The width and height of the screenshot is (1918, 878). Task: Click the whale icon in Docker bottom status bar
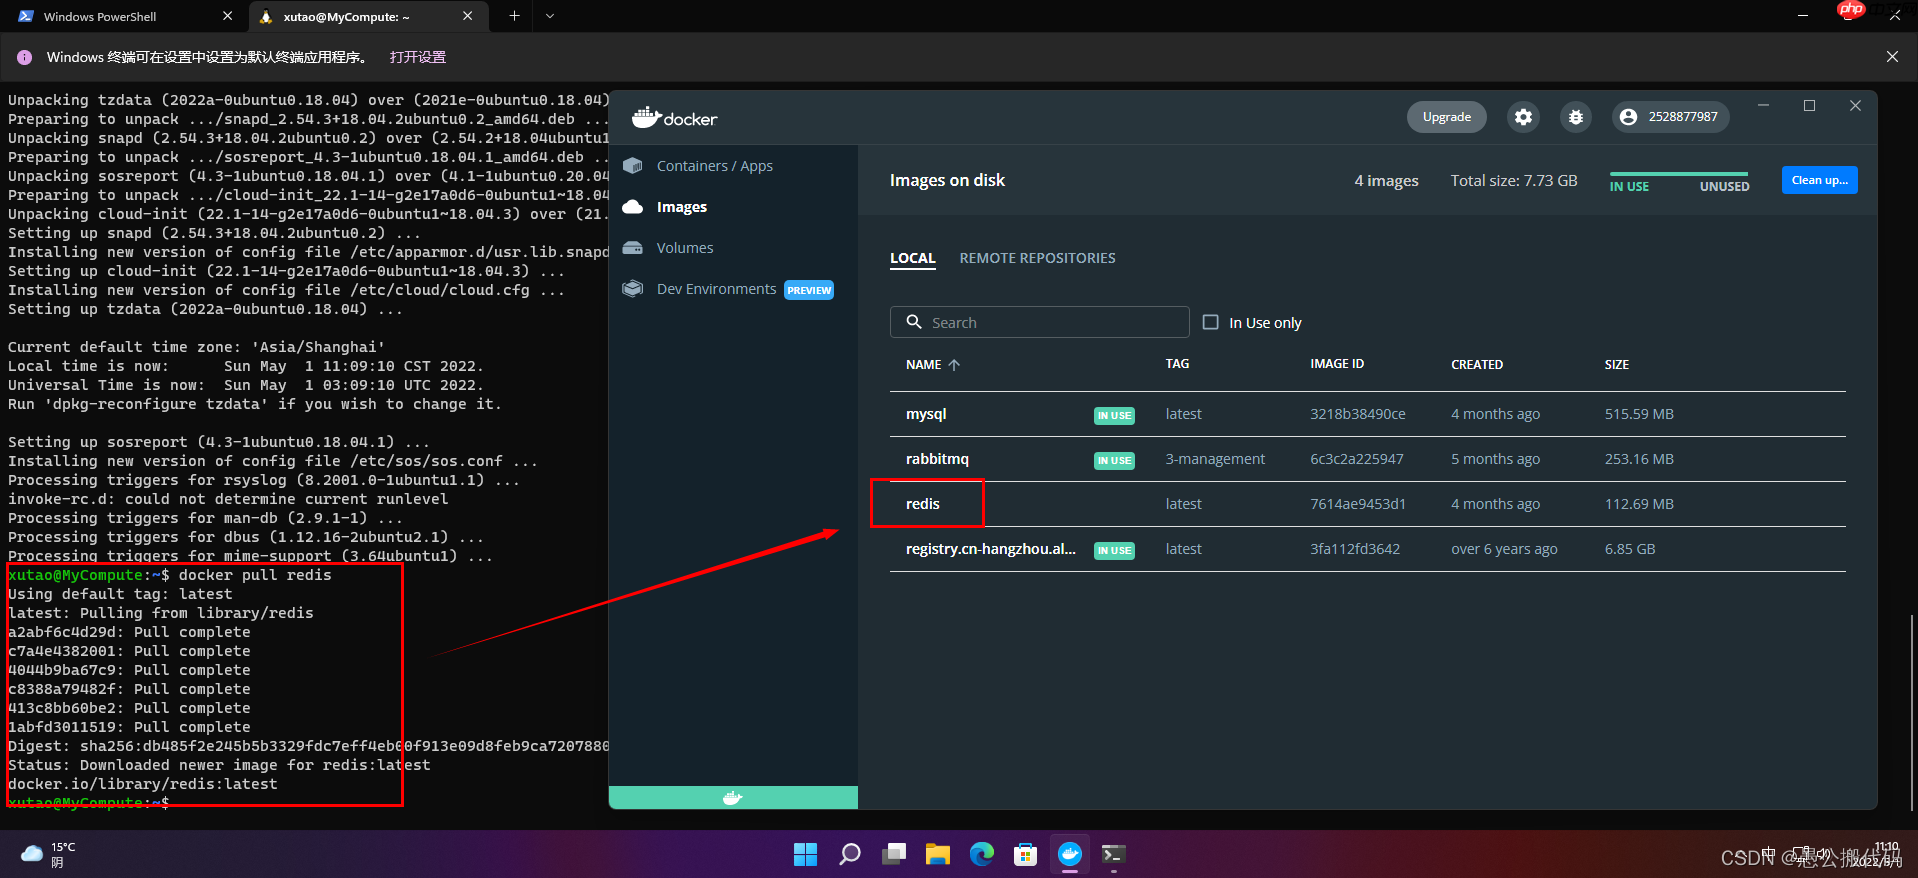point(733,798)
